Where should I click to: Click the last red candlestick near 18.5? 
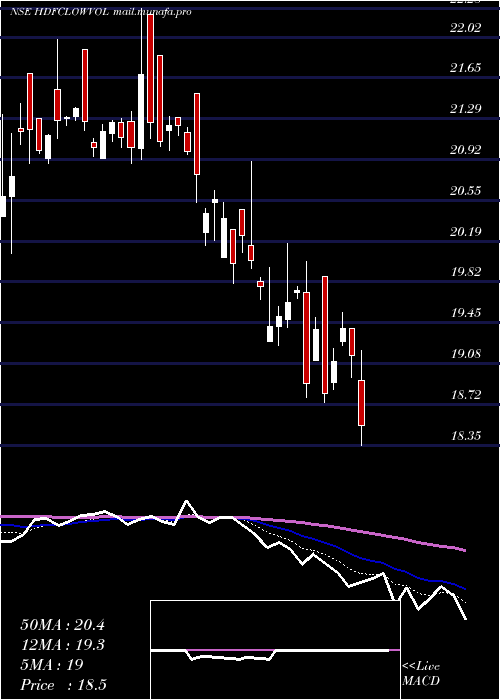pos(362,403)
